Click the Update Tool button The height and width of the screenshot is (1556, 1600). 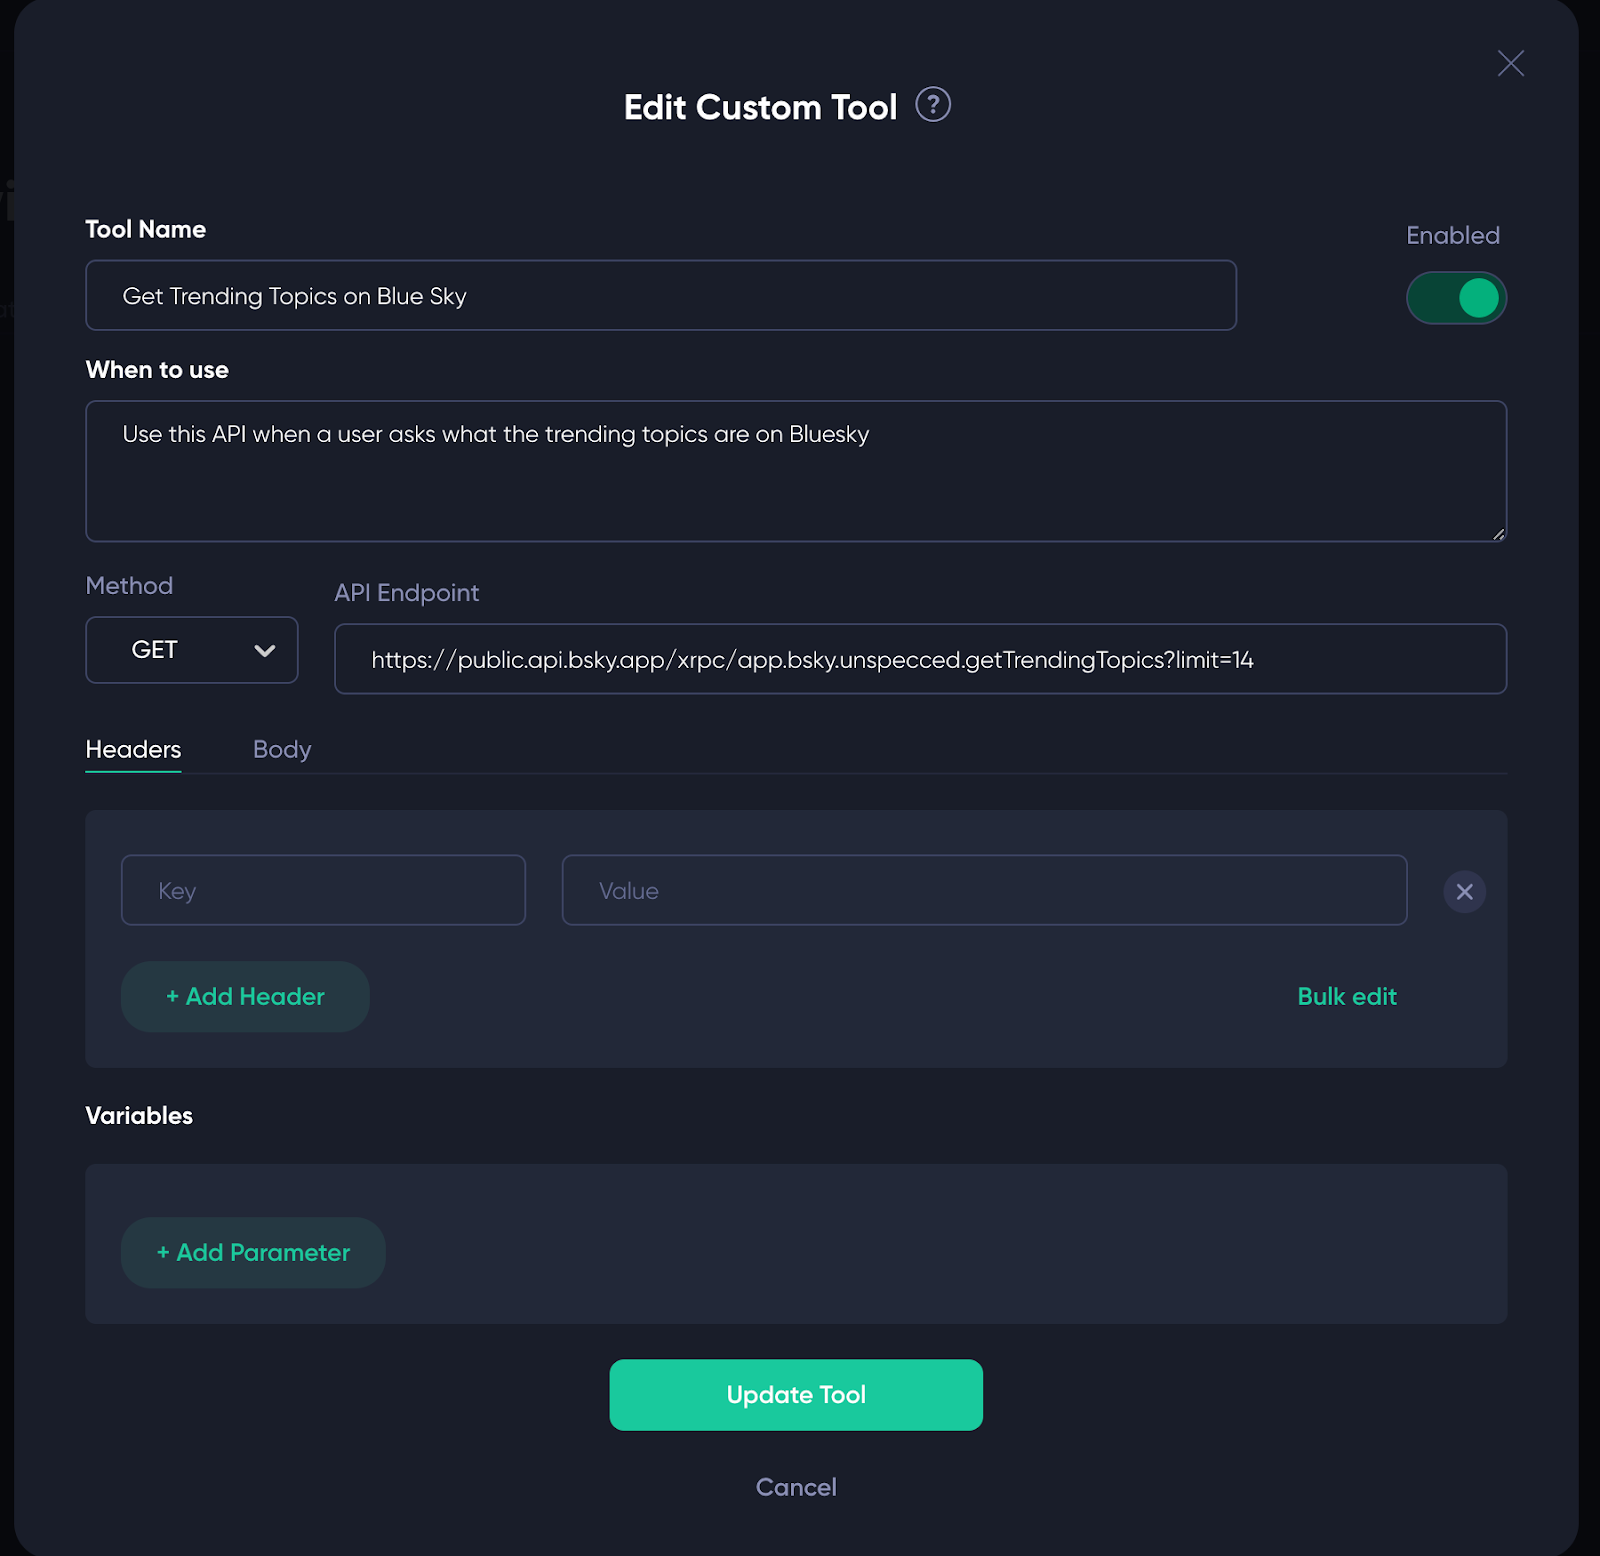pyautogui.click(x=796, y=1394)
